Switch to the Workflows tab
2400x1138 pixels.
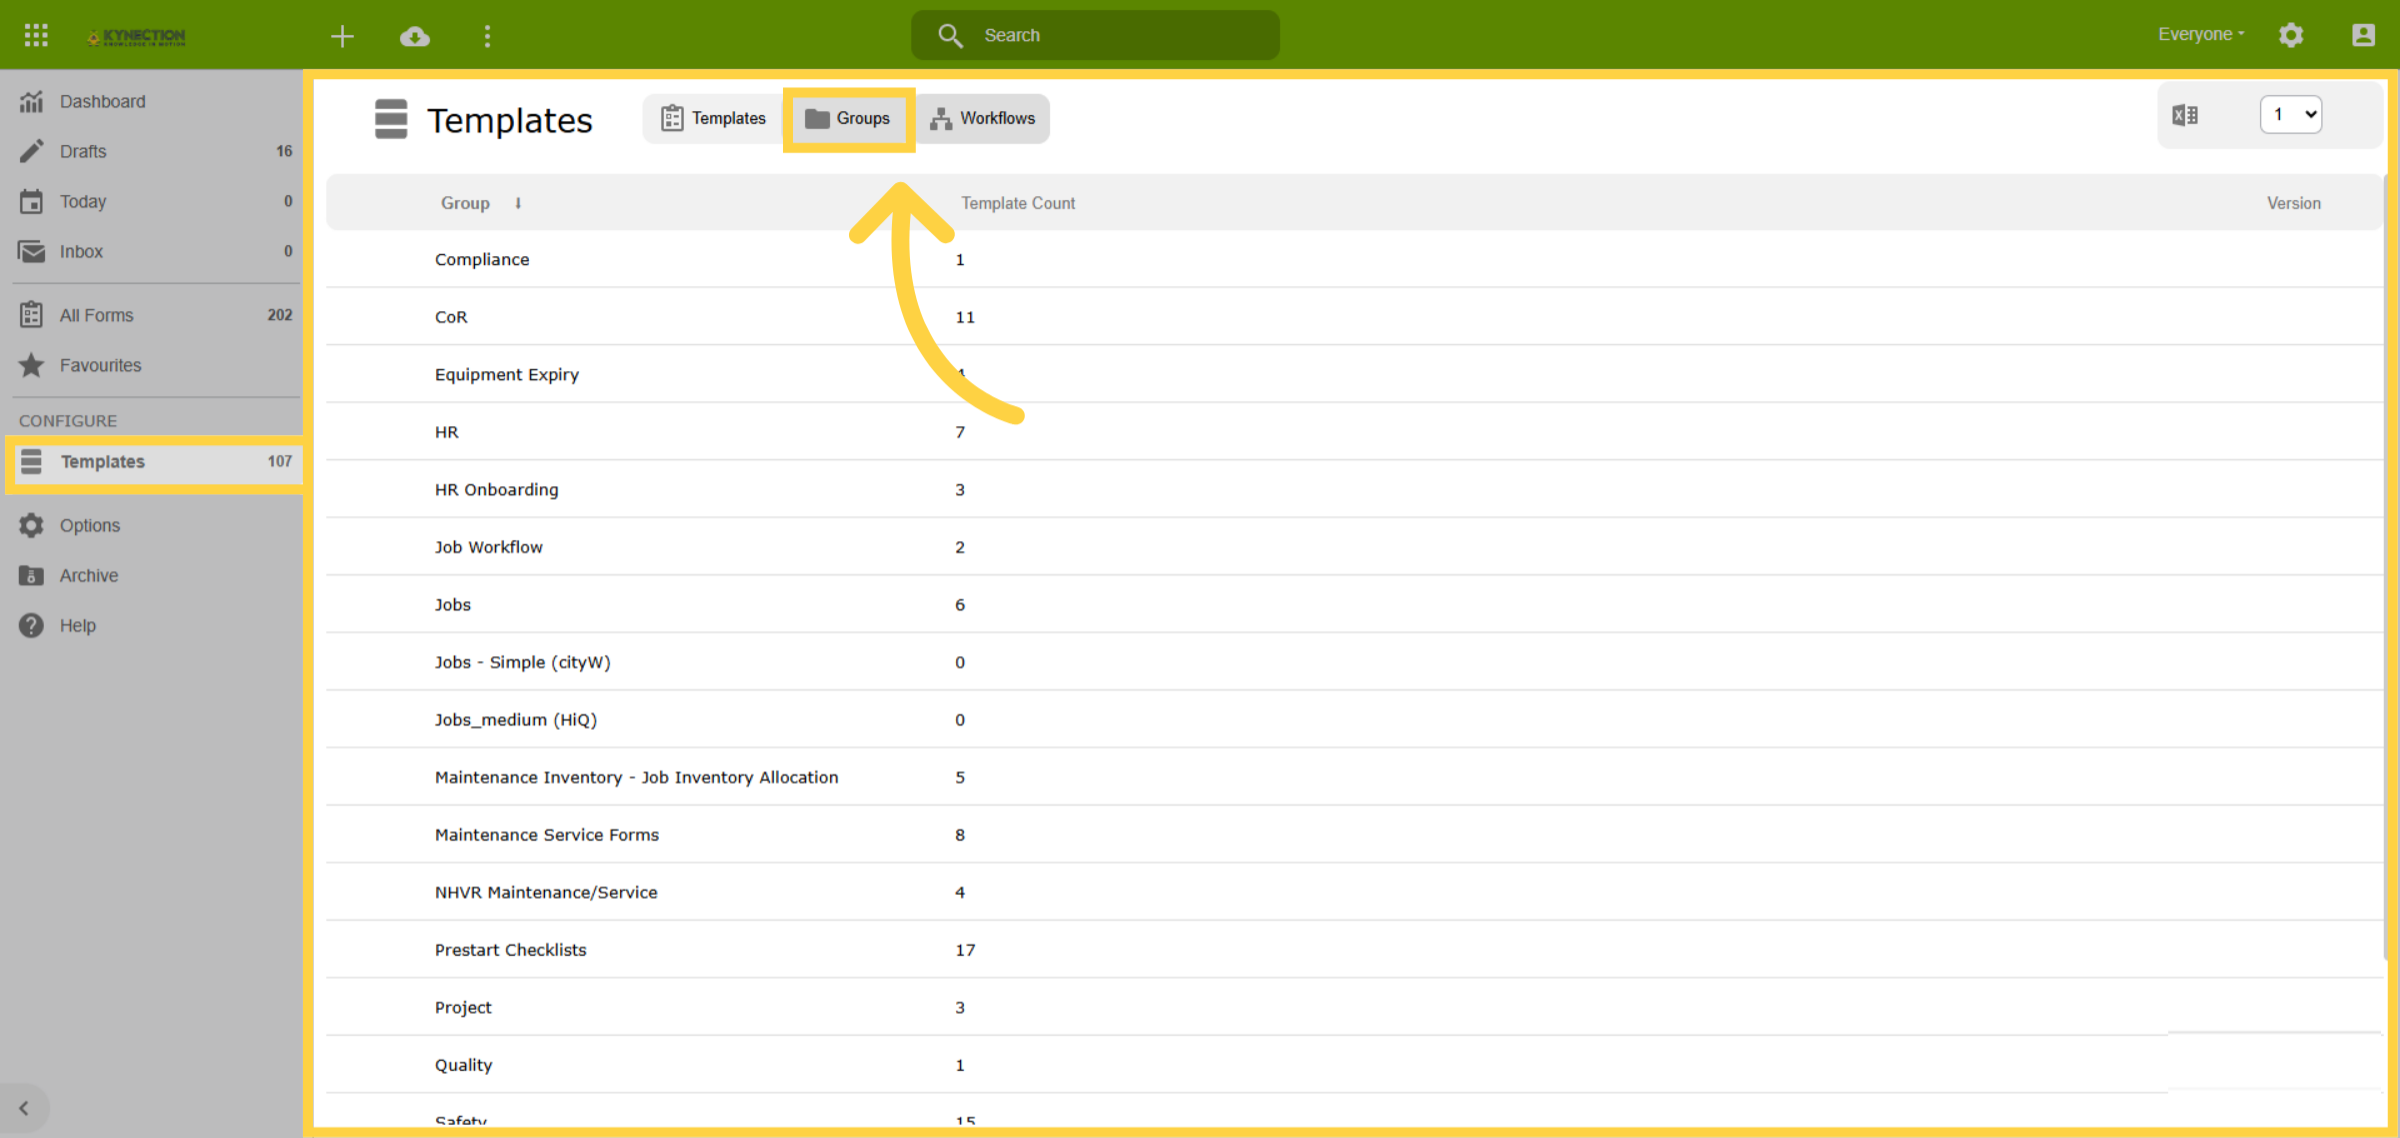pyautogui.click(x=983, y=119)
